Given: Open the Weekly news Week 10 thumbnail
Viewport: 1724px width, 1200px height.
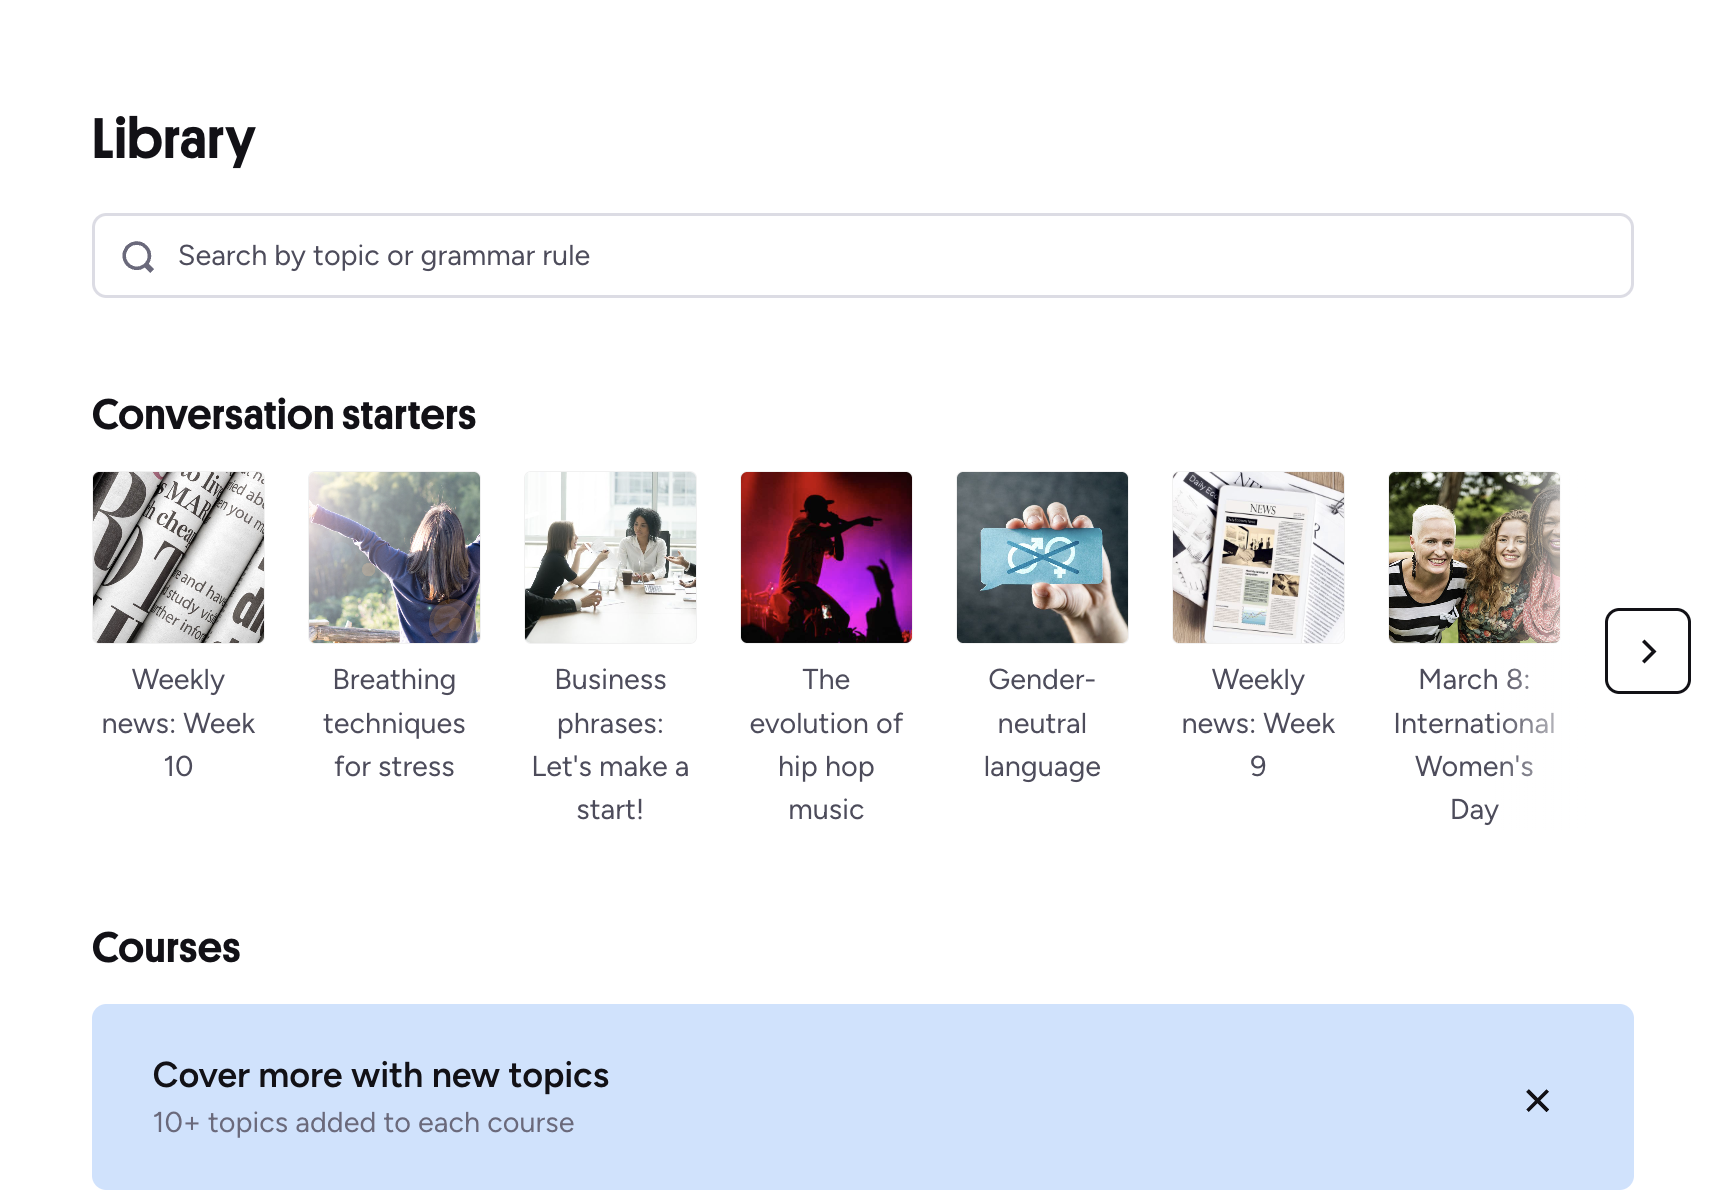Looking at the screenshot, I should coord(179,557).
